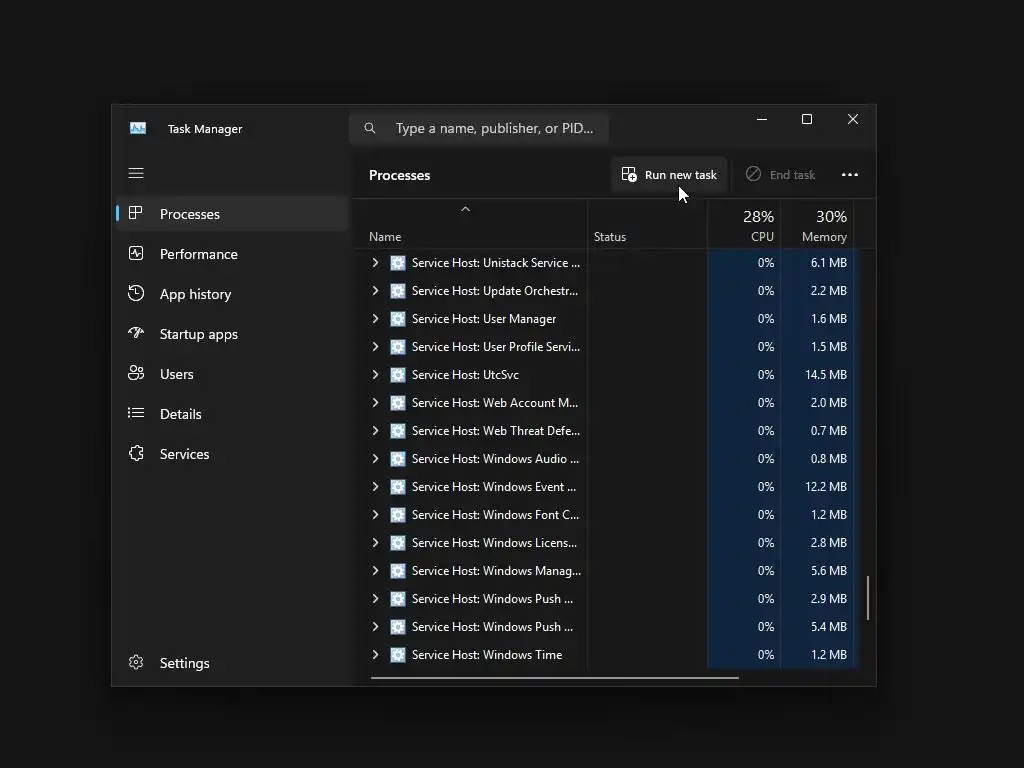Click the 5.6 MB memory value
The image size is (1024, 768).
pos(828,571)
